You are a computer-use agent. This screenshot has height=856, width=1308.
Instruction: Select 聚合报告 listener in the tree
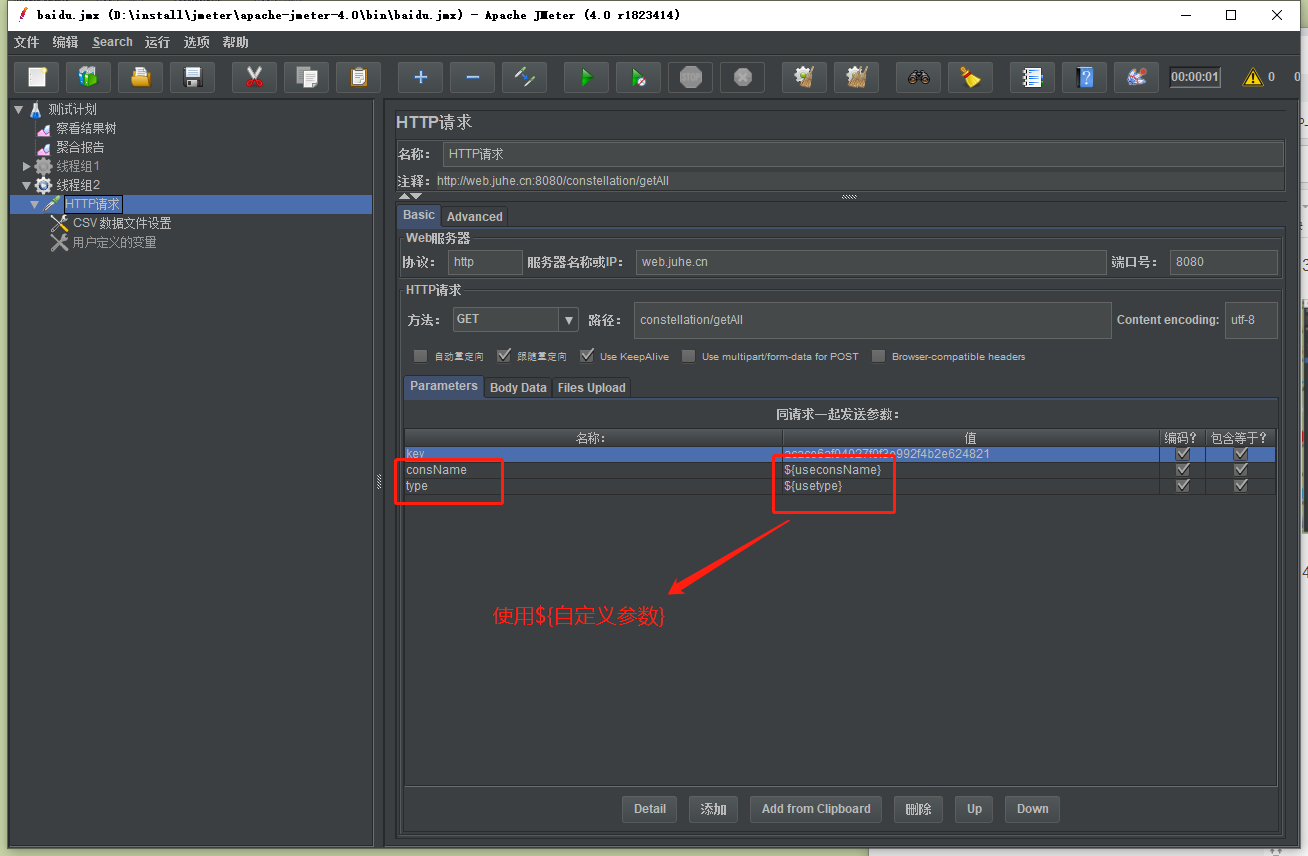[x=80, y=147]
